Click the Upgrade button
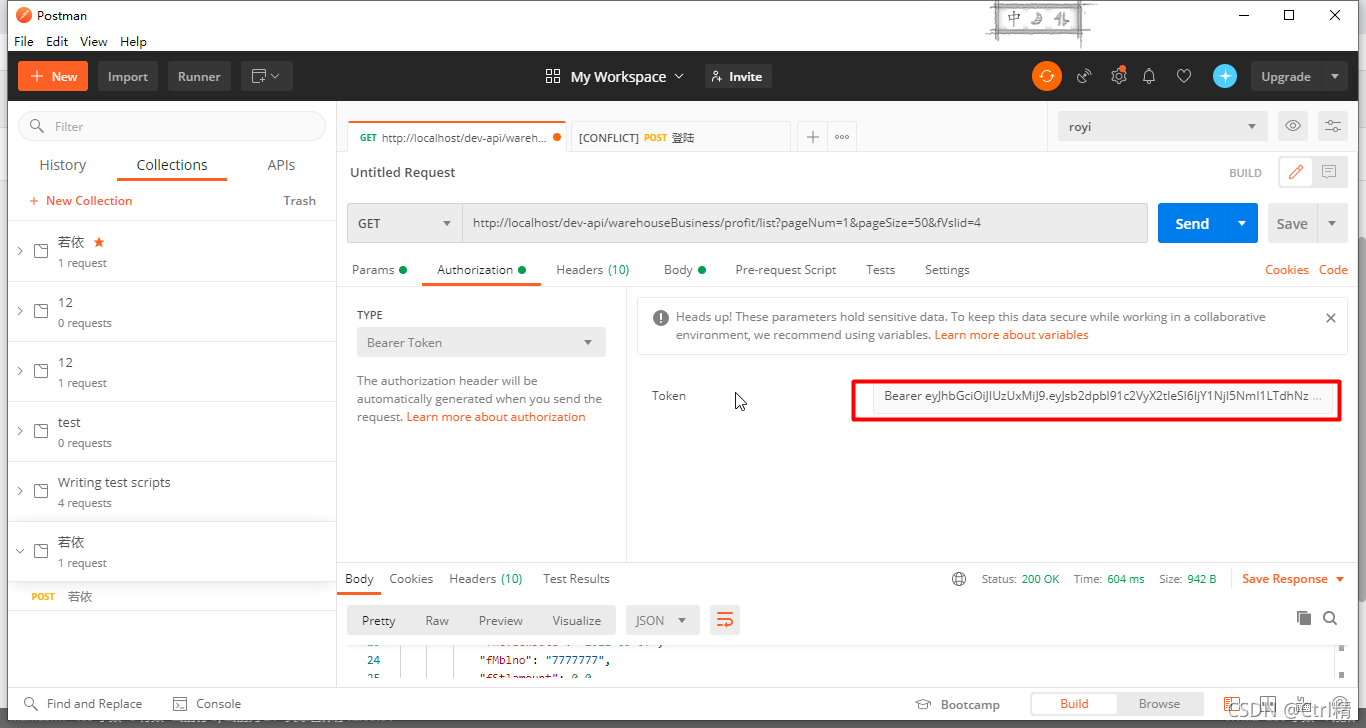 [1286, 76]
